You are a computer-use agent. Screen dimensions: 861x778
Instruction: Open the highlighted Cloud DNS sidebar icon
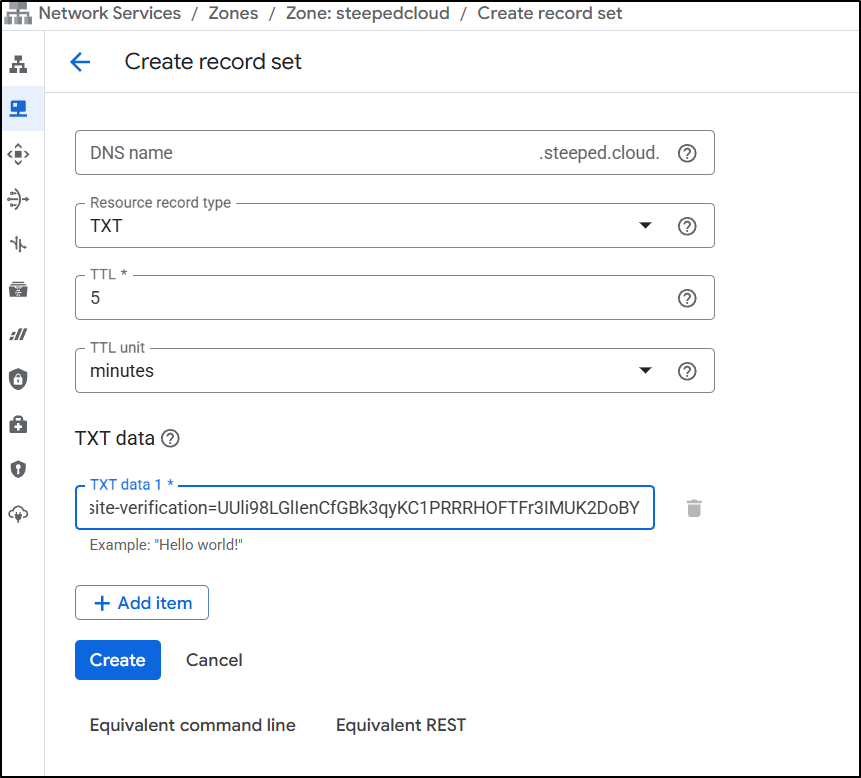19,108
